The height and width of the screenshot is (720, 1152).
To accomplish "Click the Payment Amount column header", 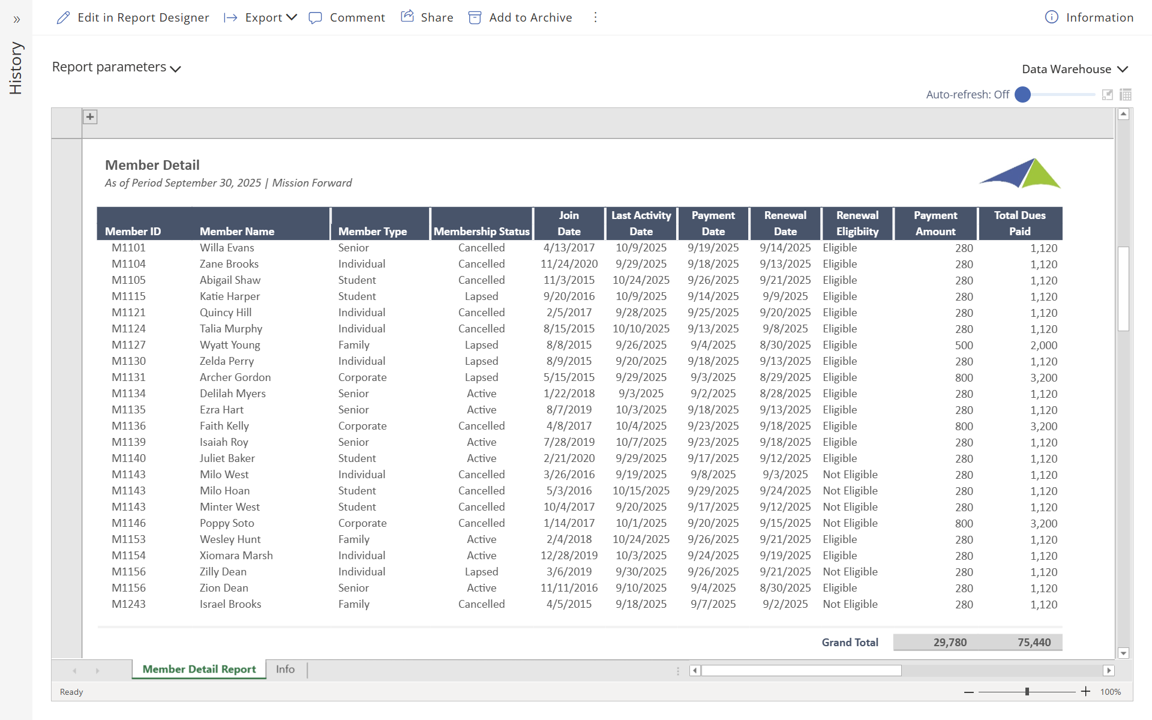I will pos(935,223).
